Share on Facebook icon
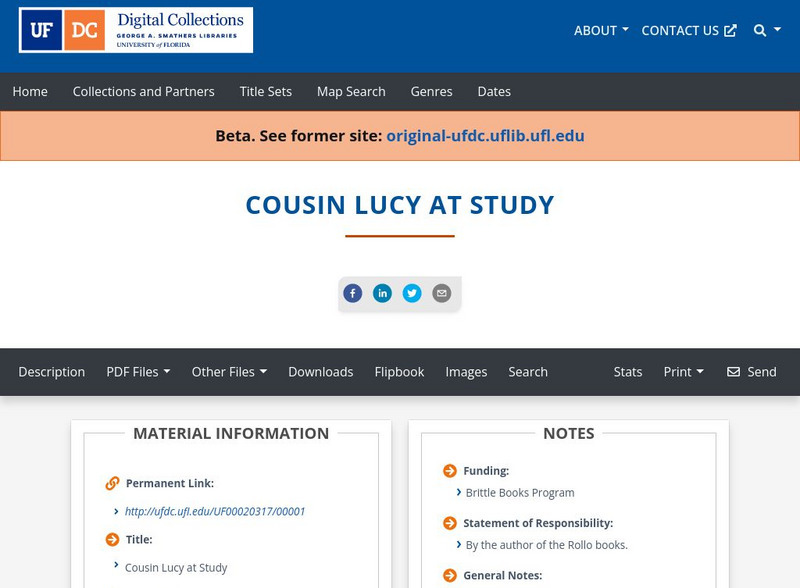Screen dimensions: 800x588 (x=353, y=293)
